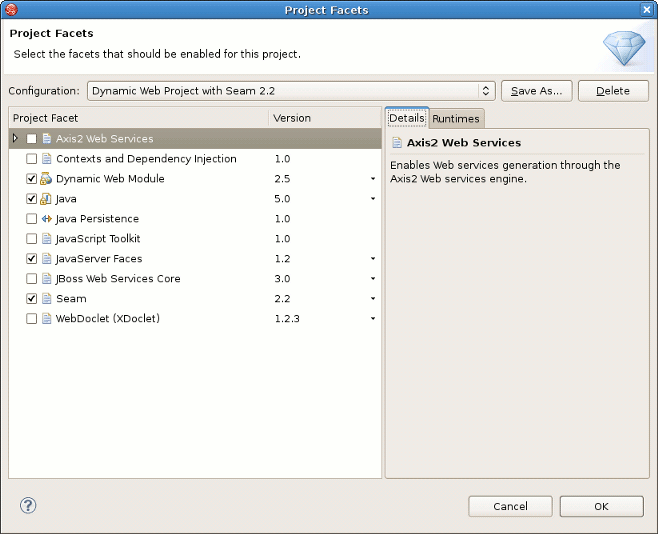
Task: Expand the Axis2 Web Services tree node
Action: (15, 139)
